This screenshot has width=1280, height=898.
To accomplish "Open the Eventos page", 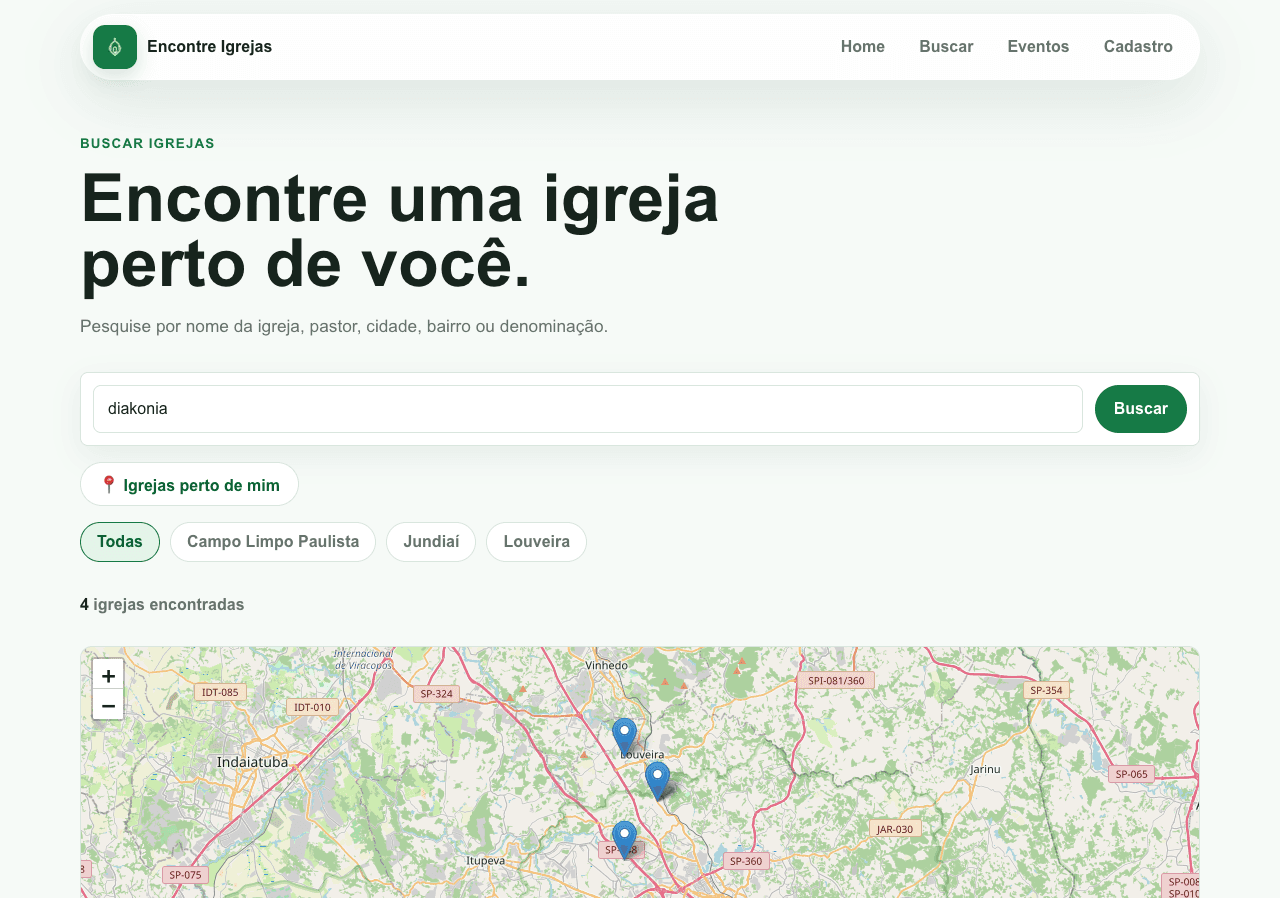I will (1038, 47).
